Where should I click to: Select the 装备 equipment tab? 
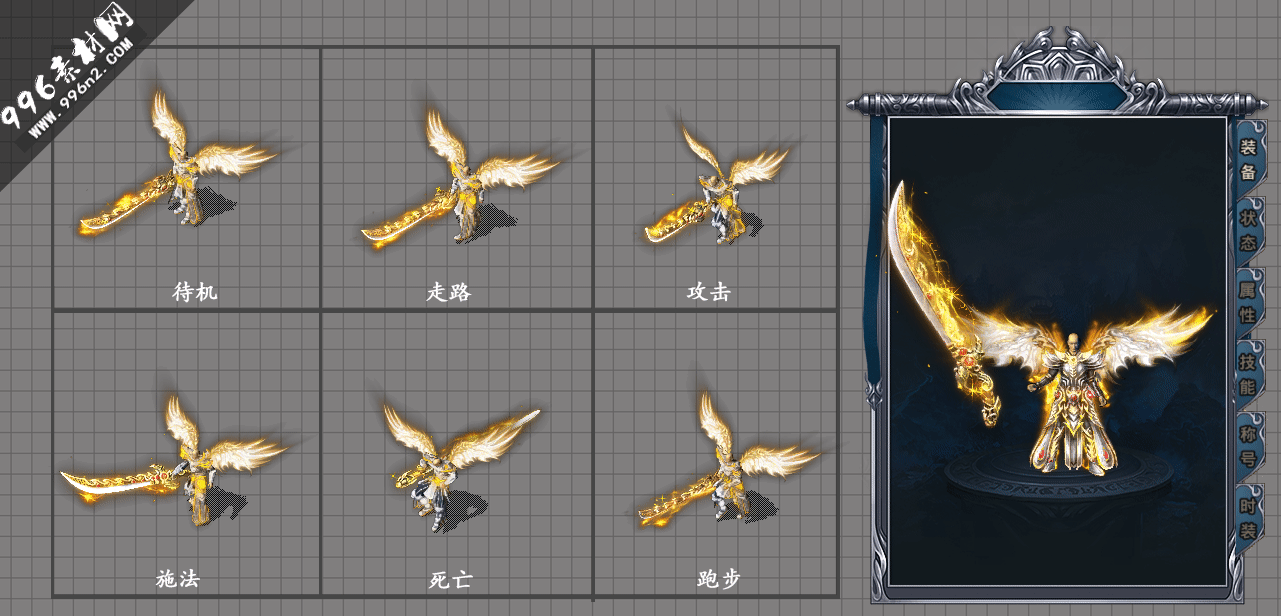pyautogui.click(x=1247, y=159)
